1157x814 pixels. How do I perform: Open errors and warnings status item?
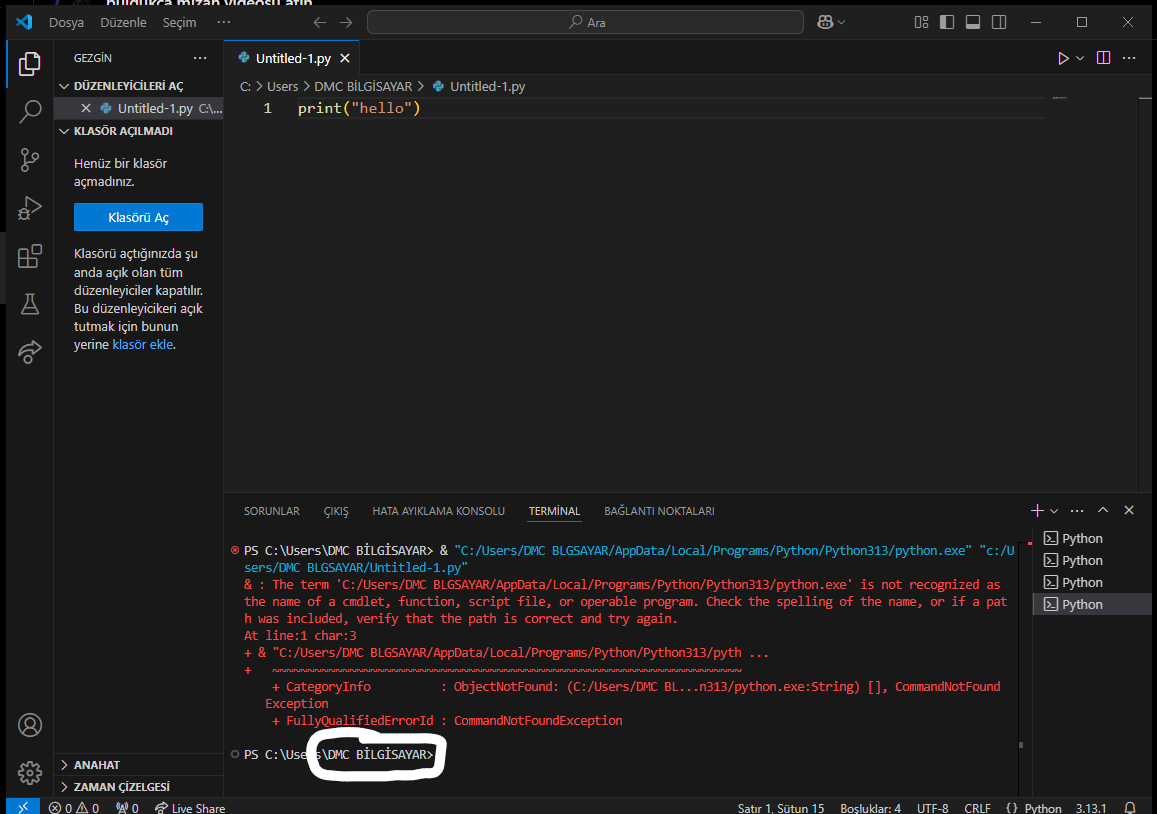[74, 807]
